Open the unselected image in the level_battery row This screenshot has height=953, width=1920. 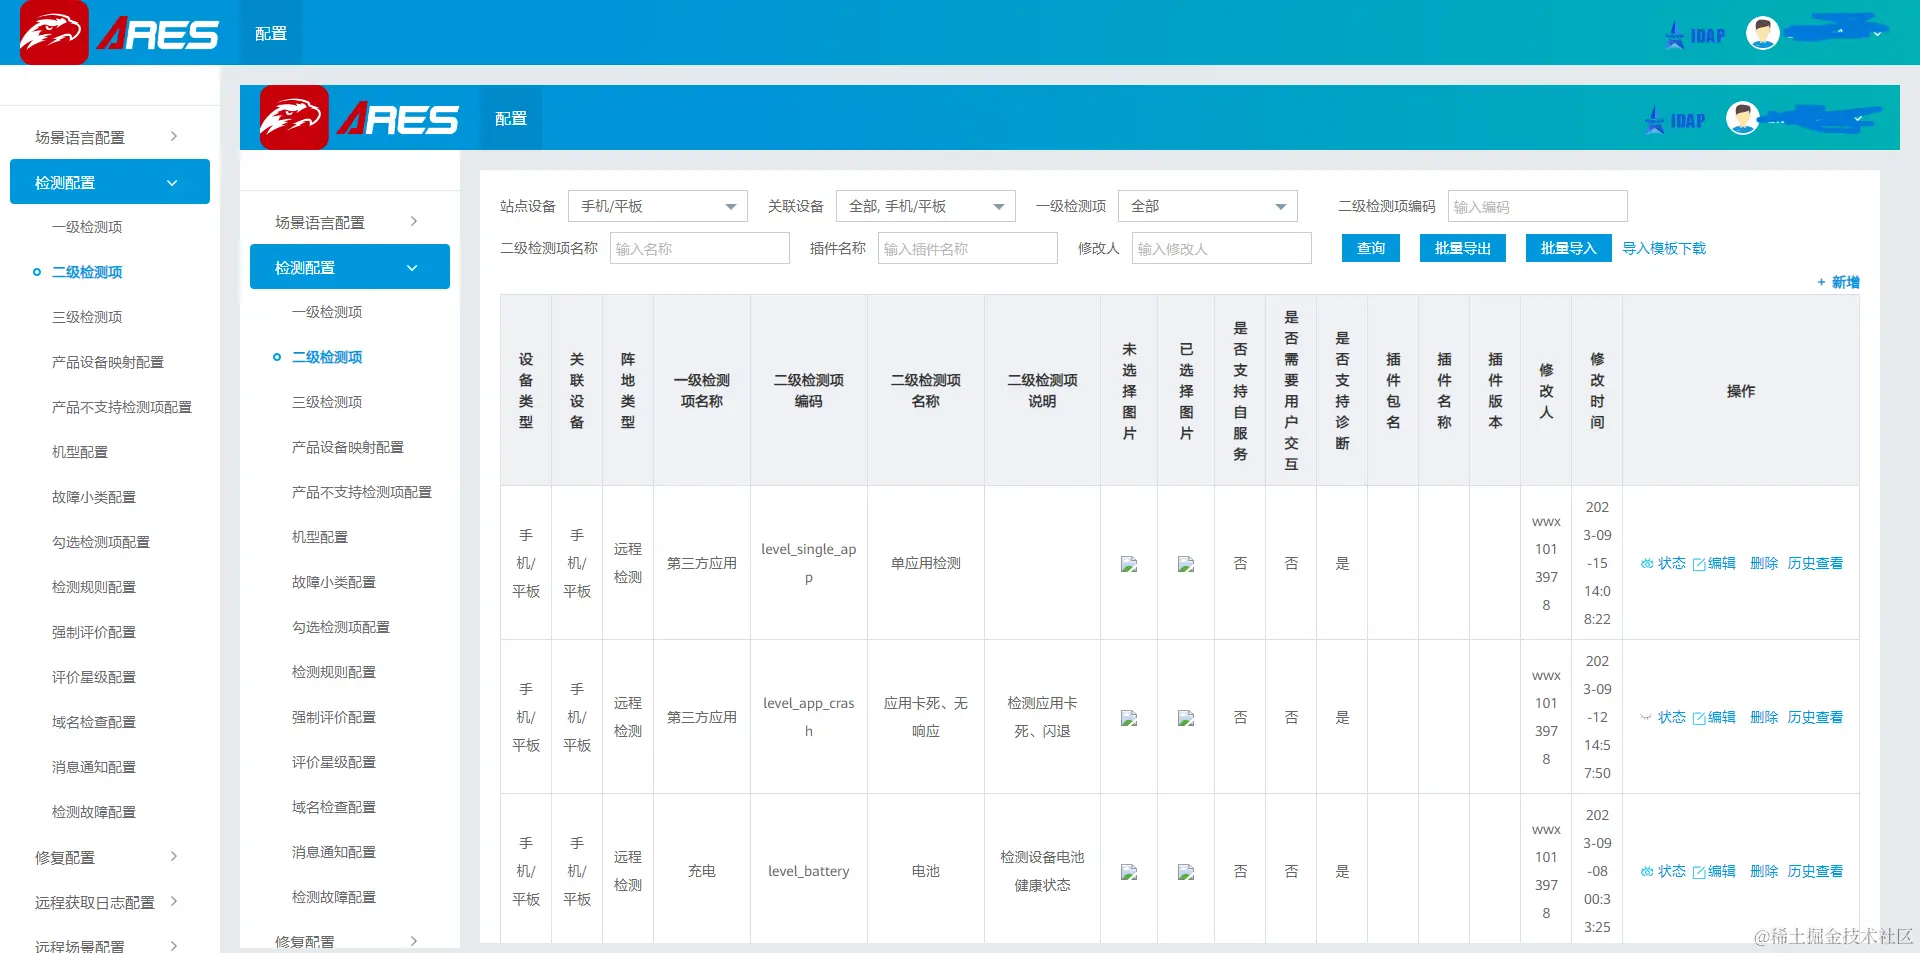coord(1129,872)
